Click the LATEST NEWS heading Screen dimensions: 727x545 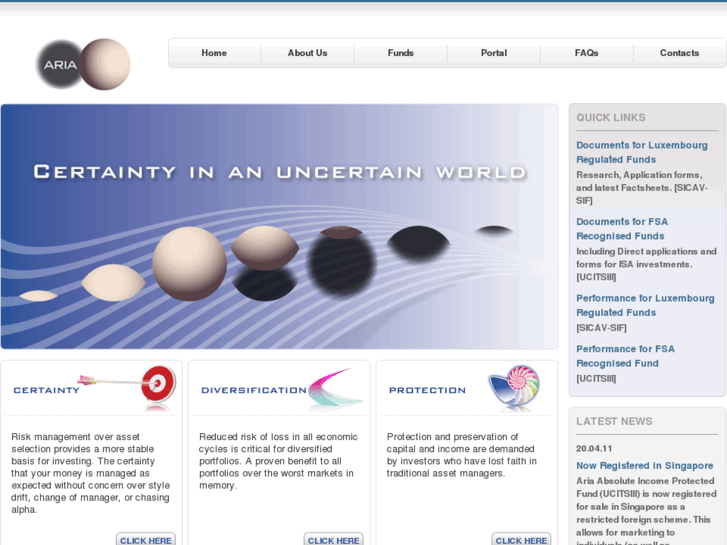coord(614,421)
